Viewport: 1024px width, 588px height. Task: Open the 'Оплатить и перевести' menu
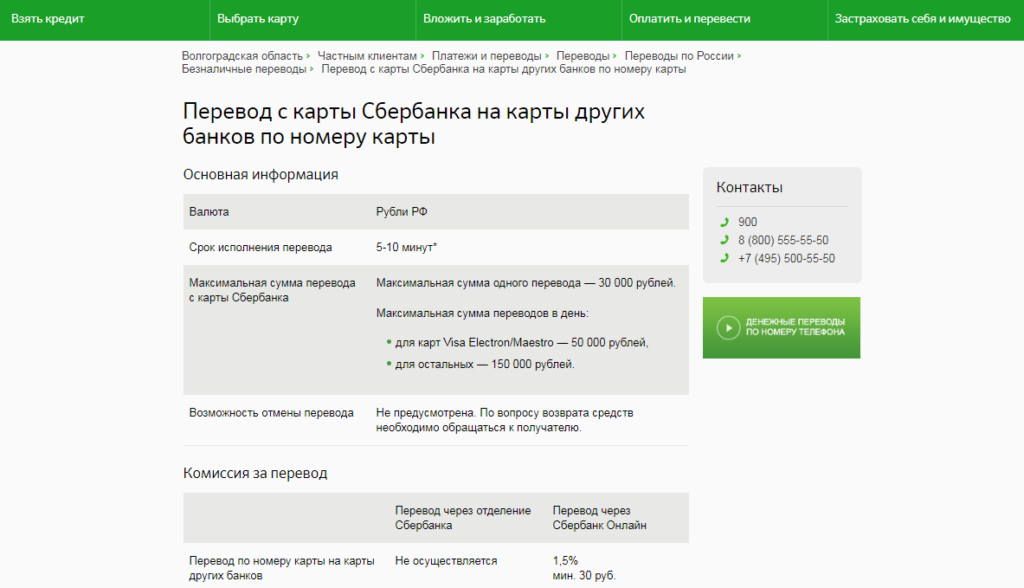tap(690, 19)
